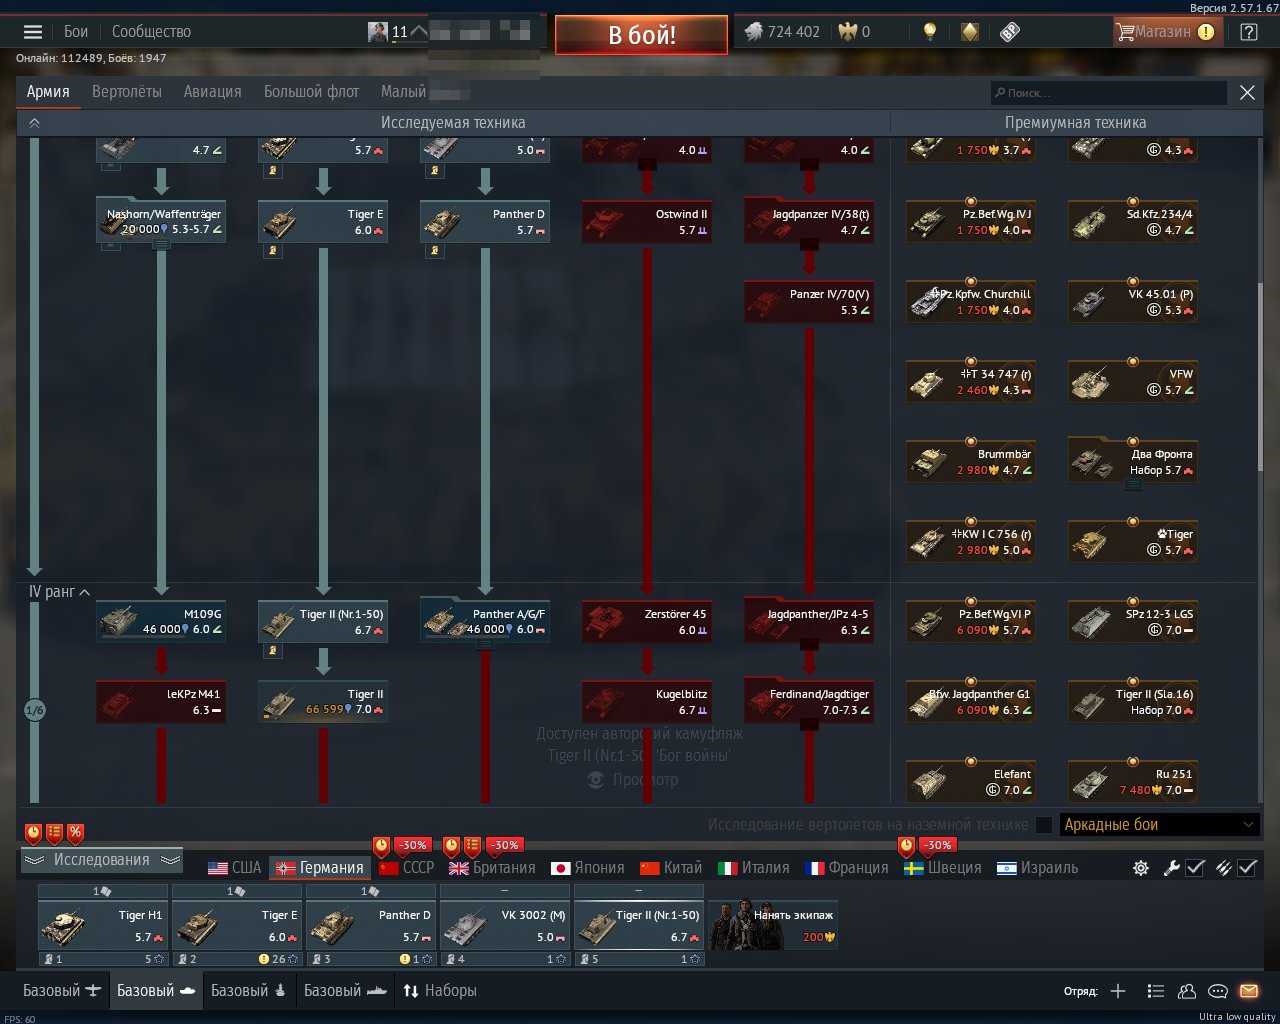Viewport: 1280px width, 1024px height.
Task: Select the leKPz M41 vehicle card
Action: click(x=161, y=702)
